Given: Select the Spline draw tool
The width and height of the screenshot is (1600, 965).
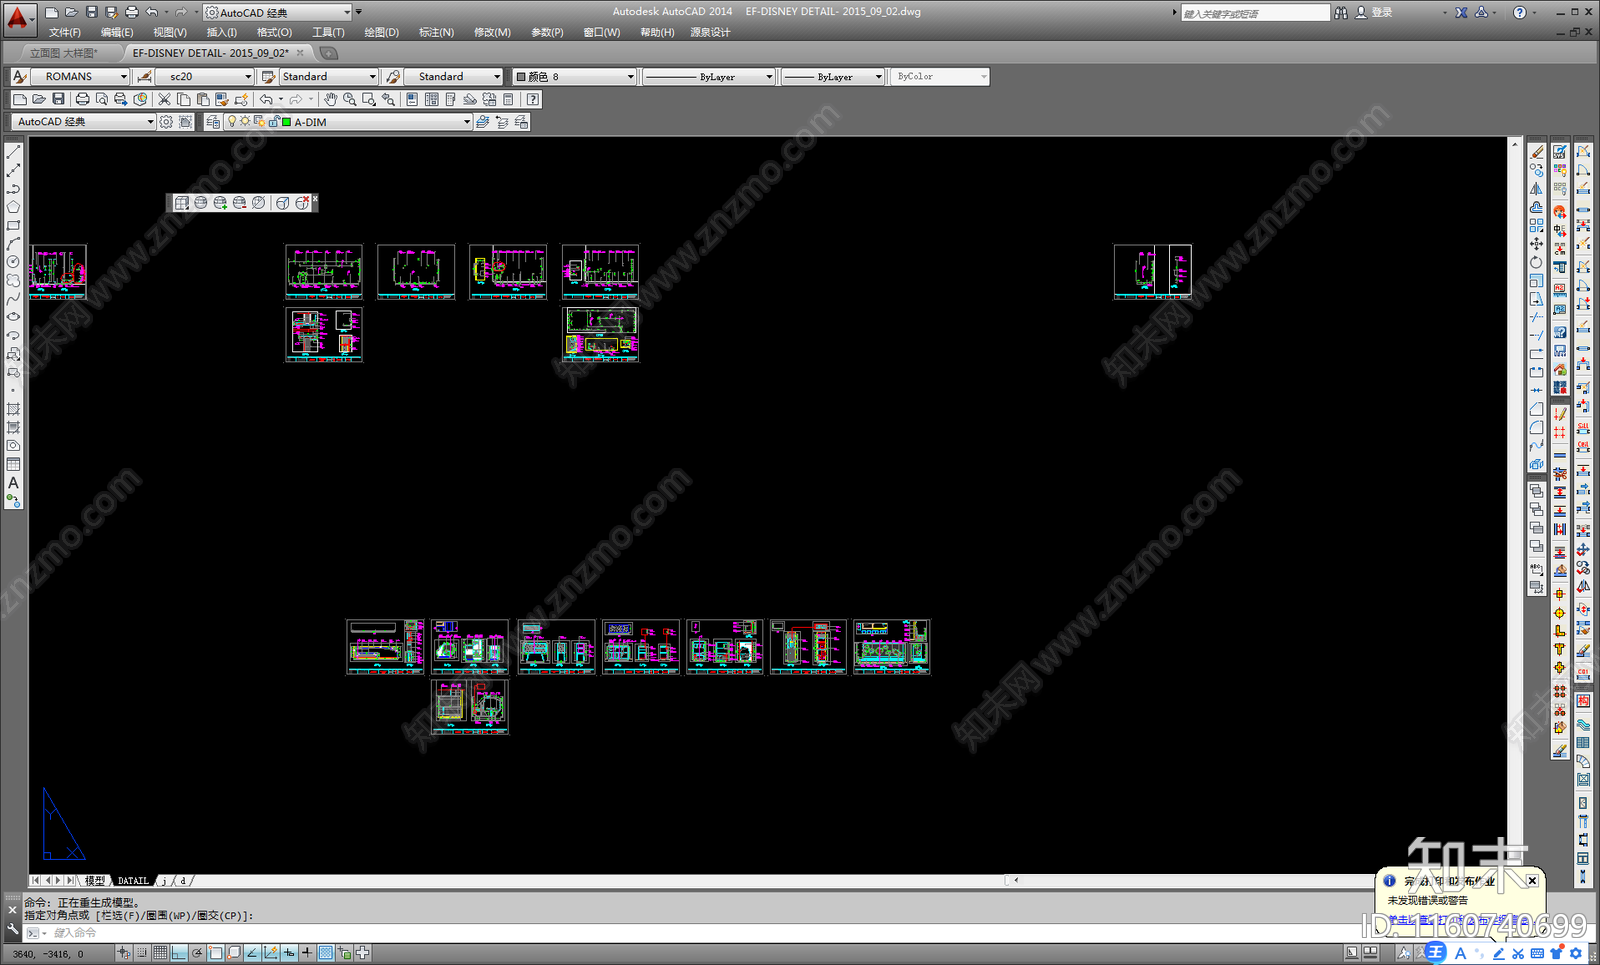Looking at the screenshot, I should coord(13,299).
